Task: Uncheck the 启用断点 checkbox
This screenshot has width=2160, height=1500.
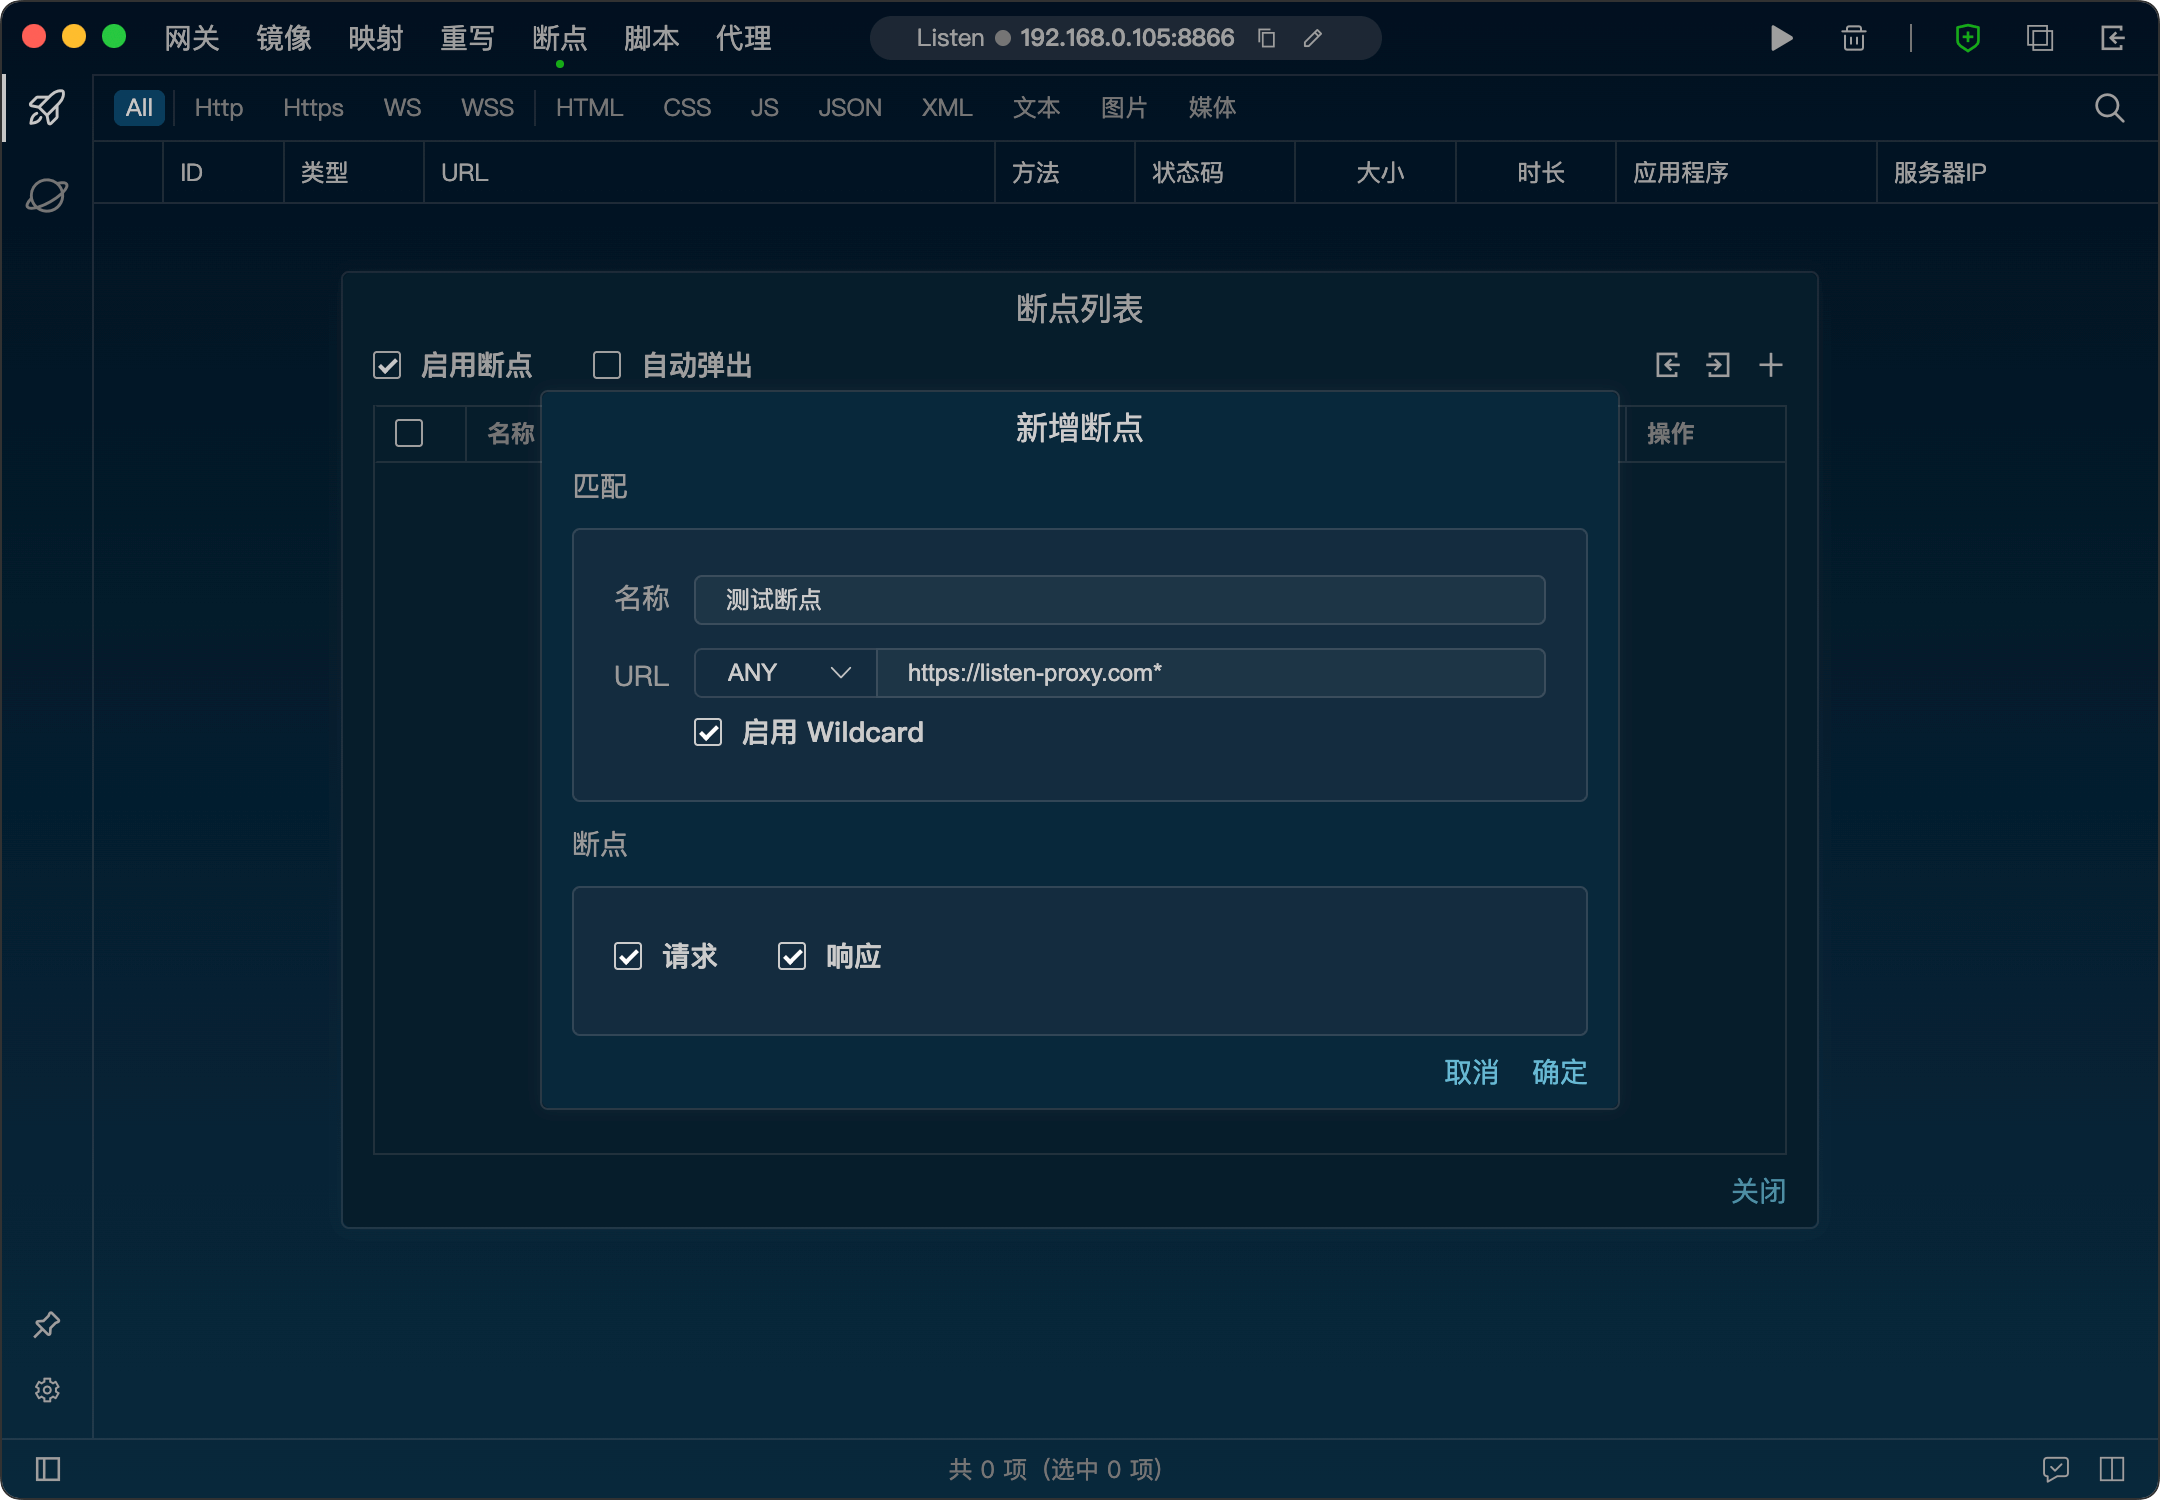Action: tap(387, 365)
